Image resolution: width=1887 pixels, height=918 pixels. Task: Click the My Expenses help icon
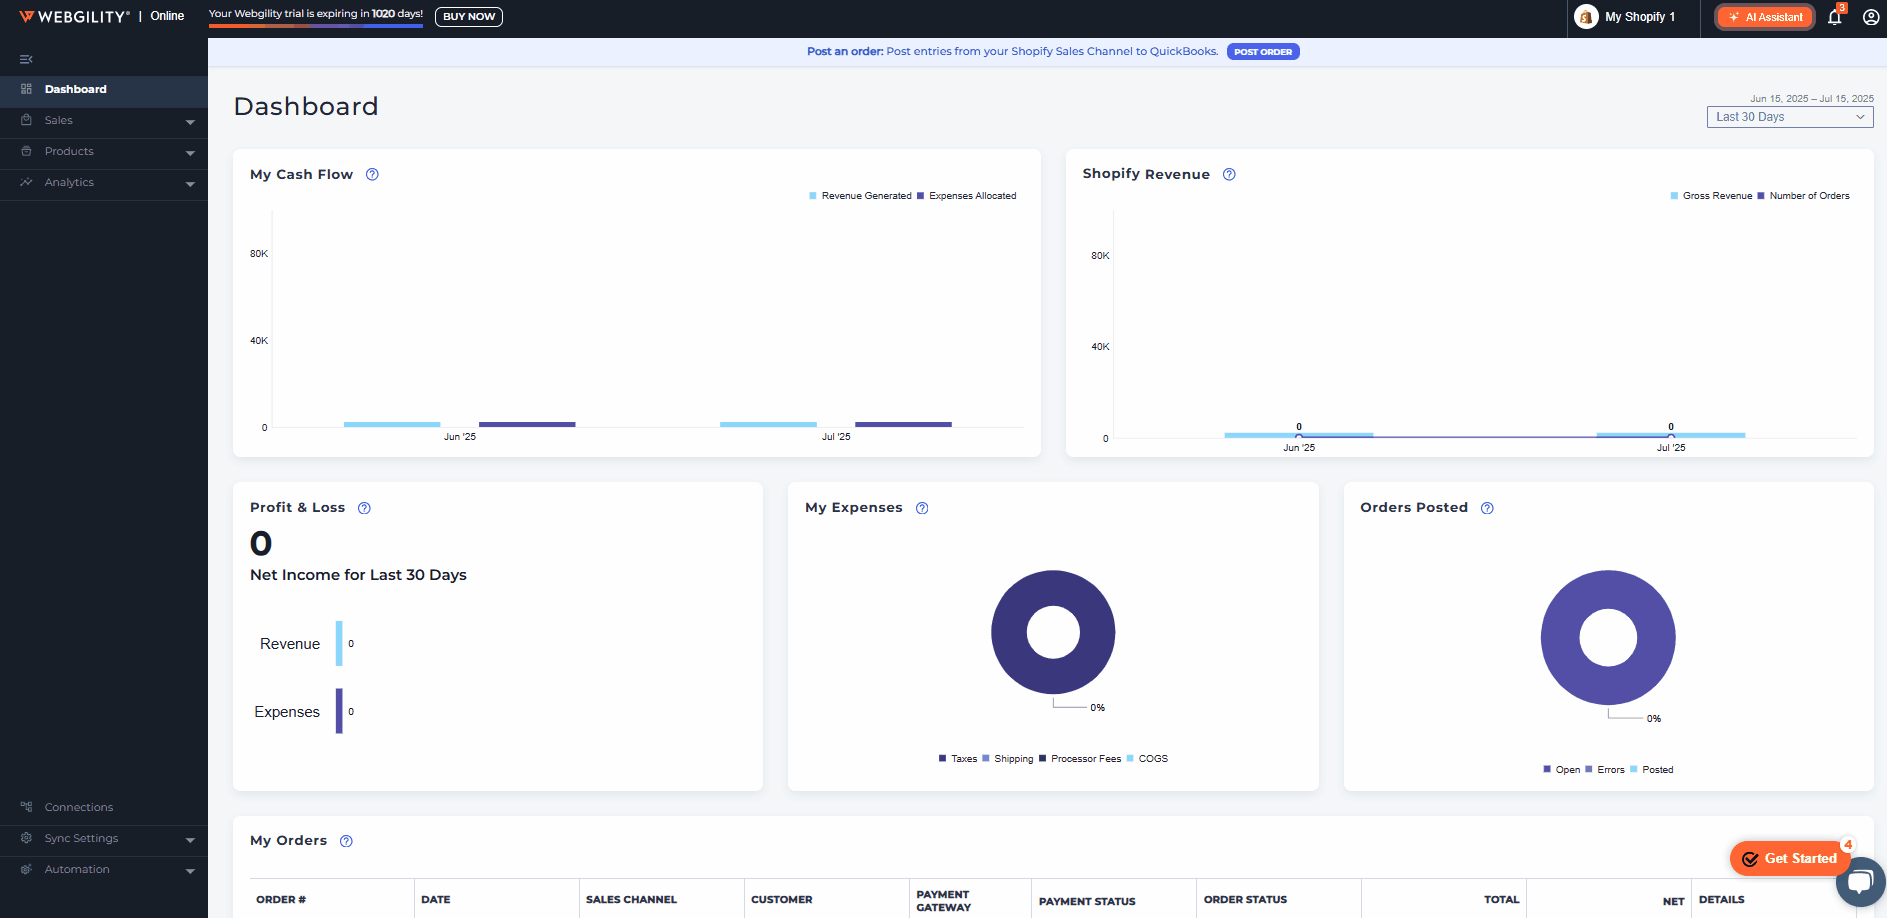[x=922, y=508]
